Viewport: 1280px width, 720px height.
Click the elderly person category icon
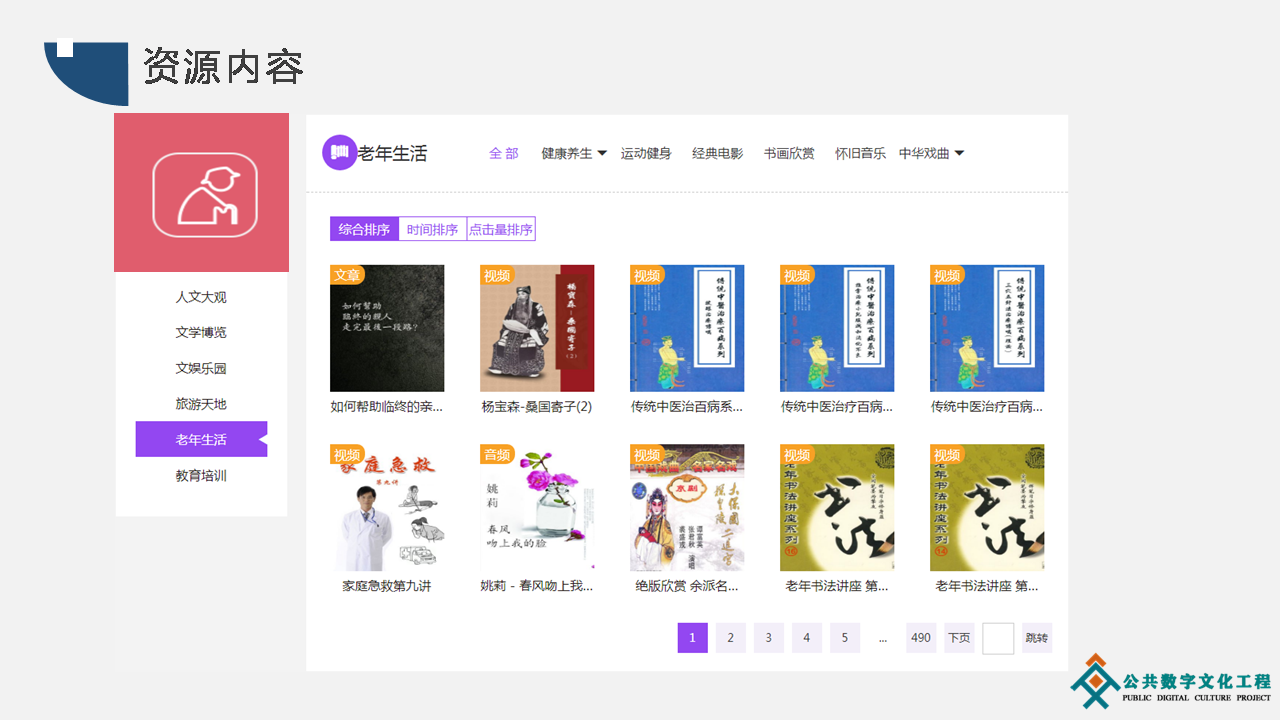pyautogui.click(x=205, y=195)
